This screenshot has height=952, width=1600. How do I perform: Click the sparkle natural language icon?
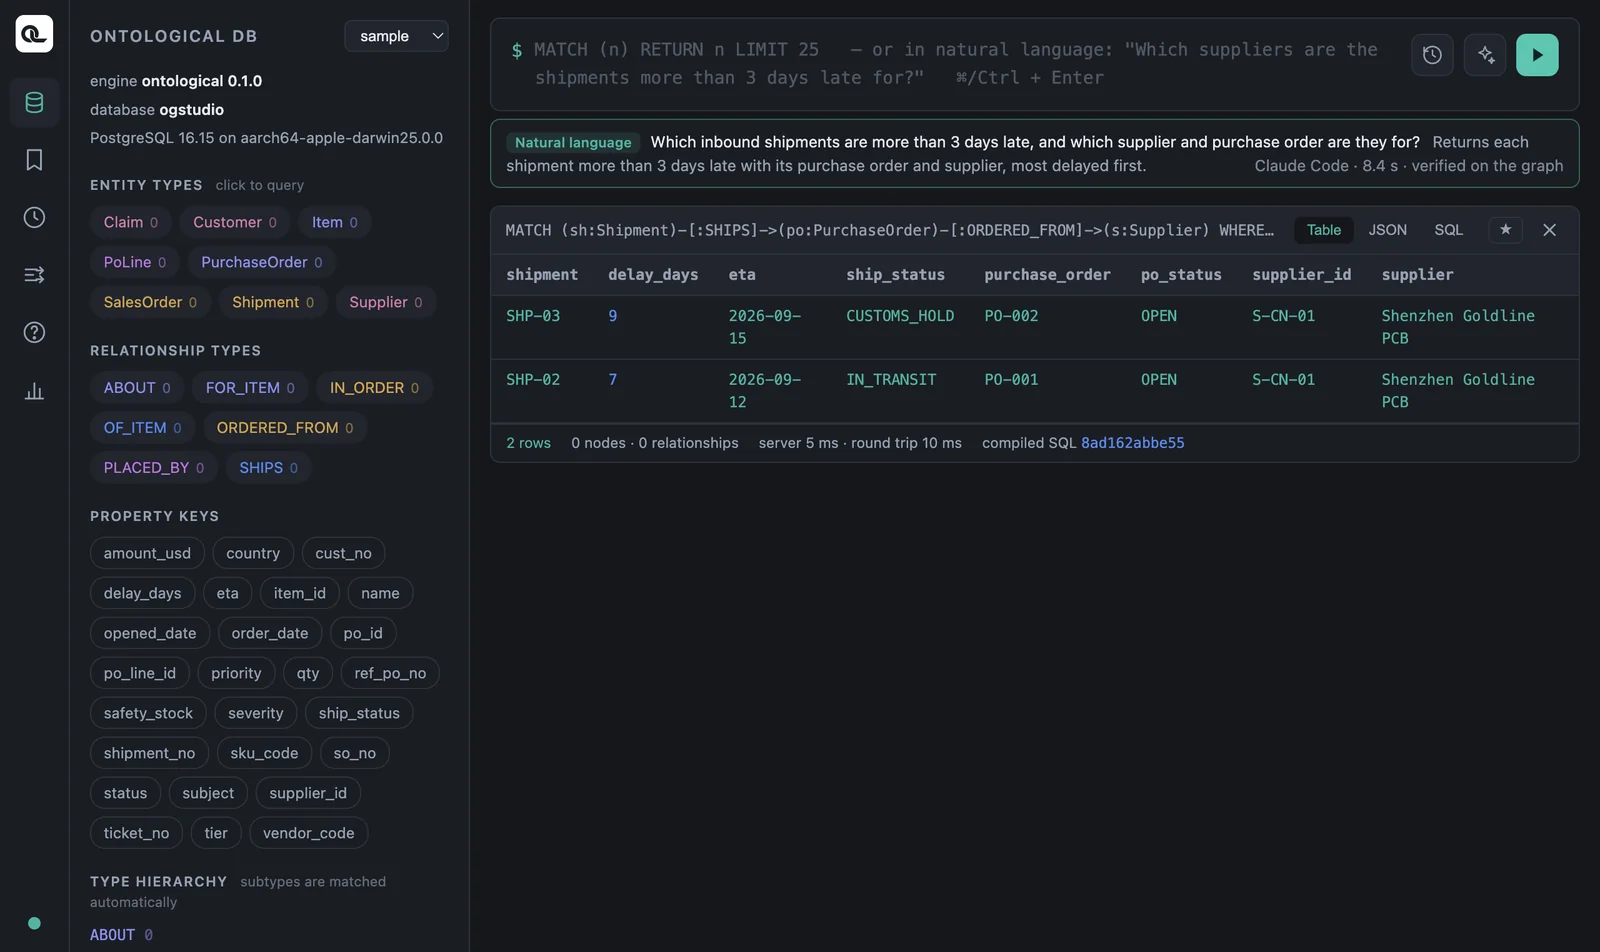1485,55
